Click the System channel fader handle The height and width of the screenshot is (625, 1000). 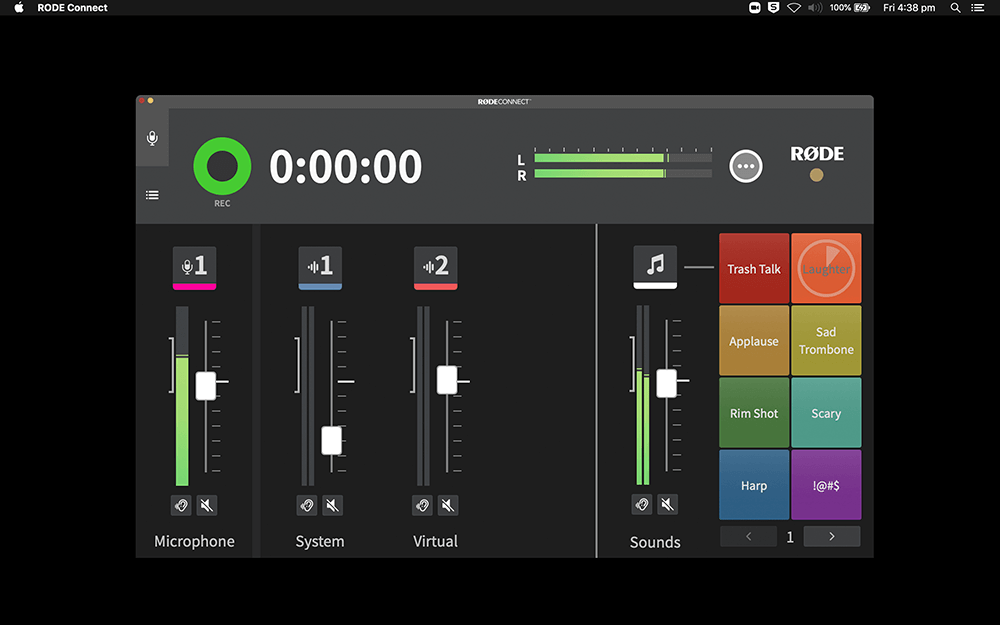click(x=332, y=441)
